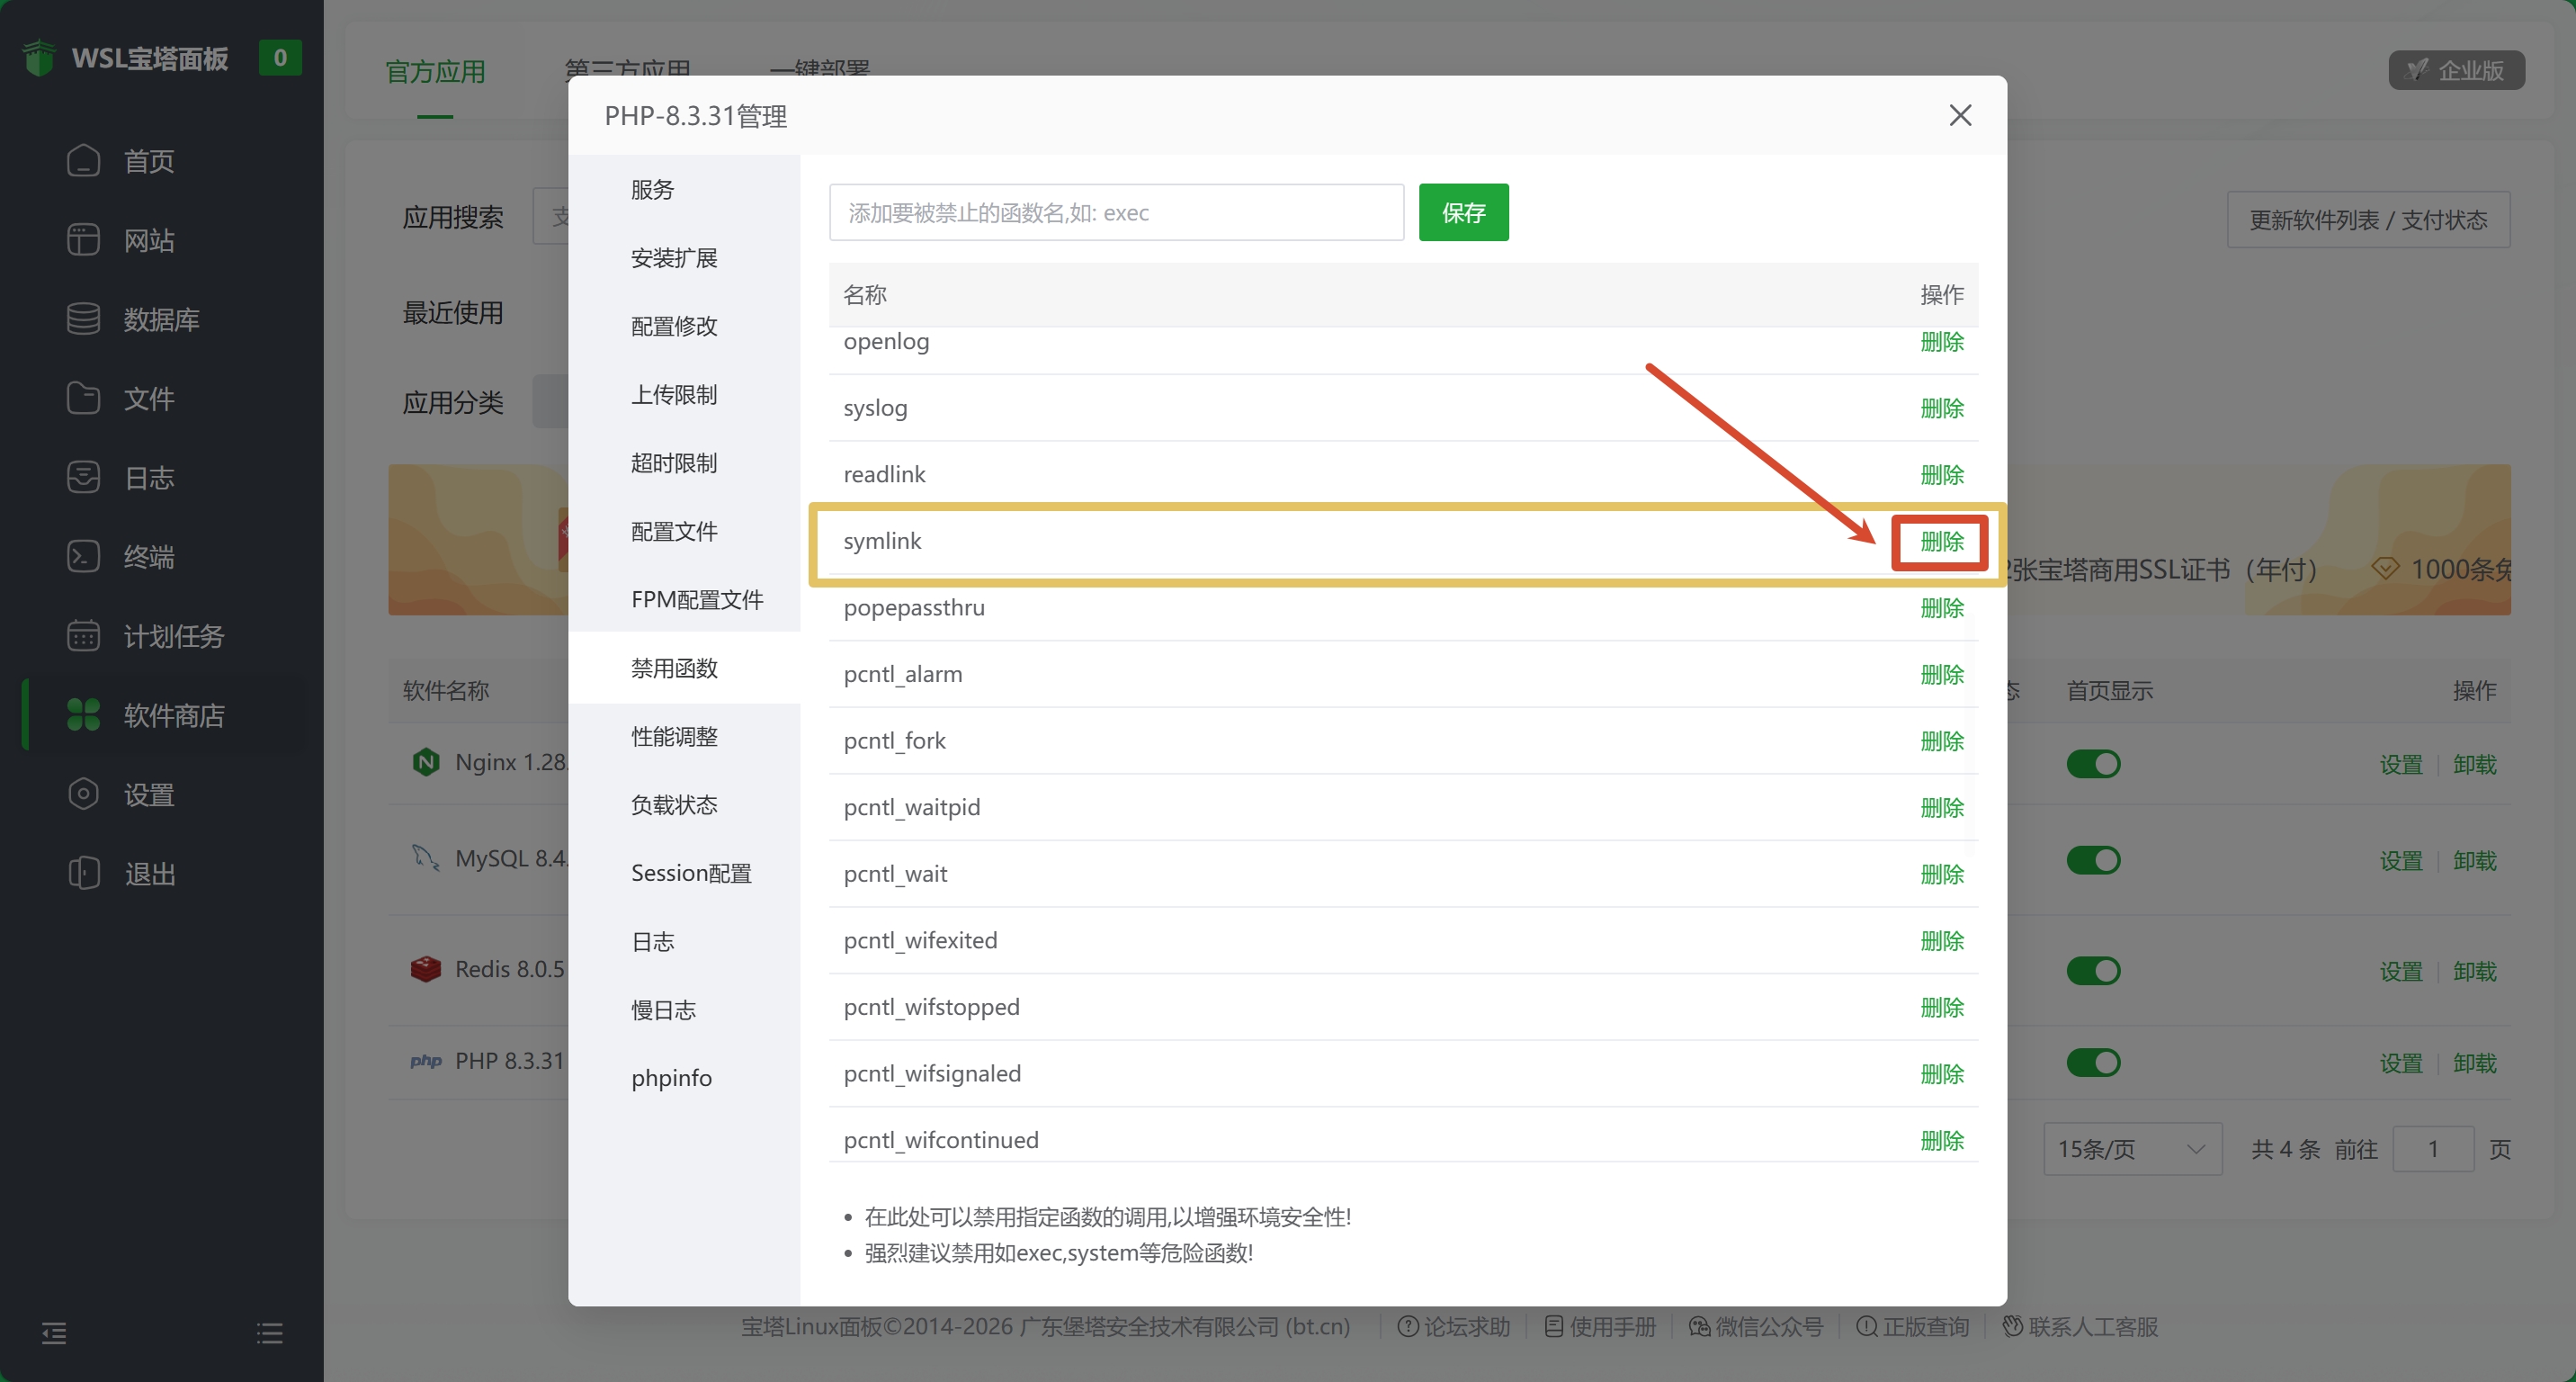Click the green message count badge 0
Screen dimensions: 2576x1382
point(280,58)
